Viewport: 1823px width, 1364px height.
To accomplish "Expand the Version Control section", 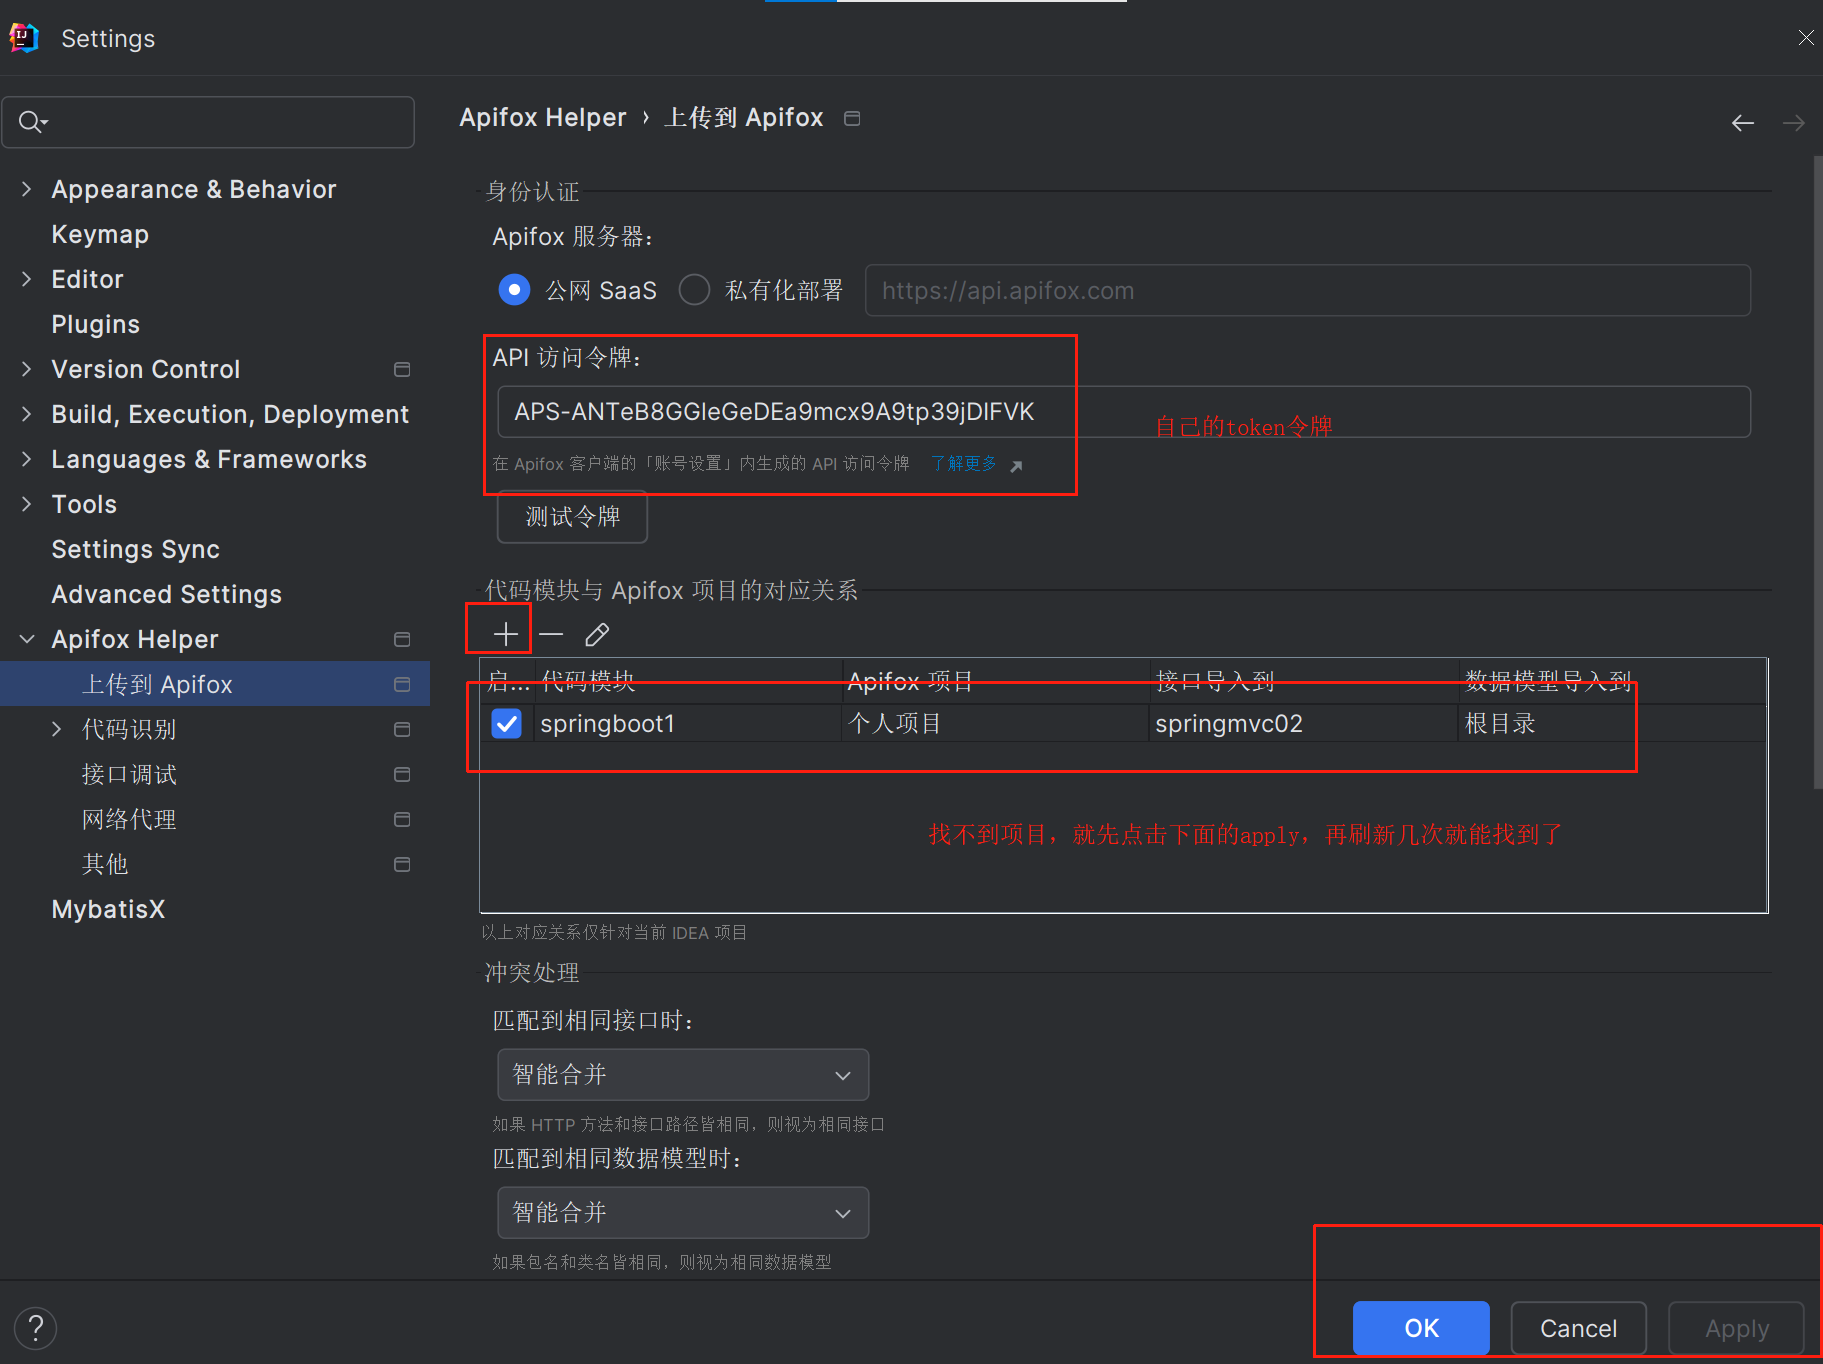I will click(27, 369).
